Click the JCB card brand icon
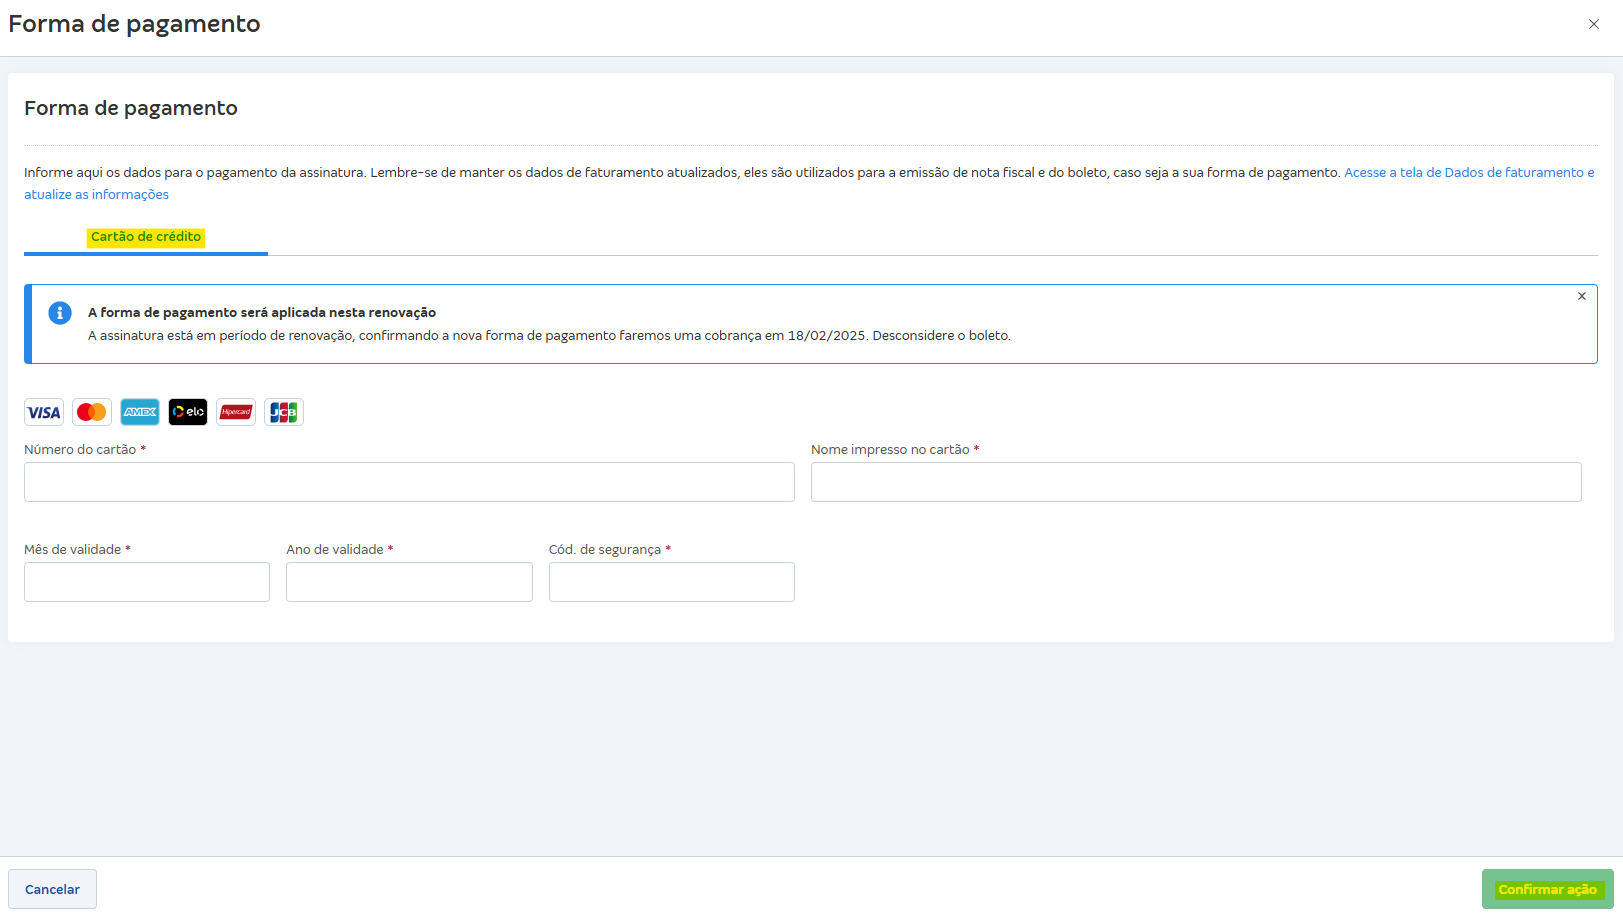The height and width of the screenshot is (915, 1623). 284,412
